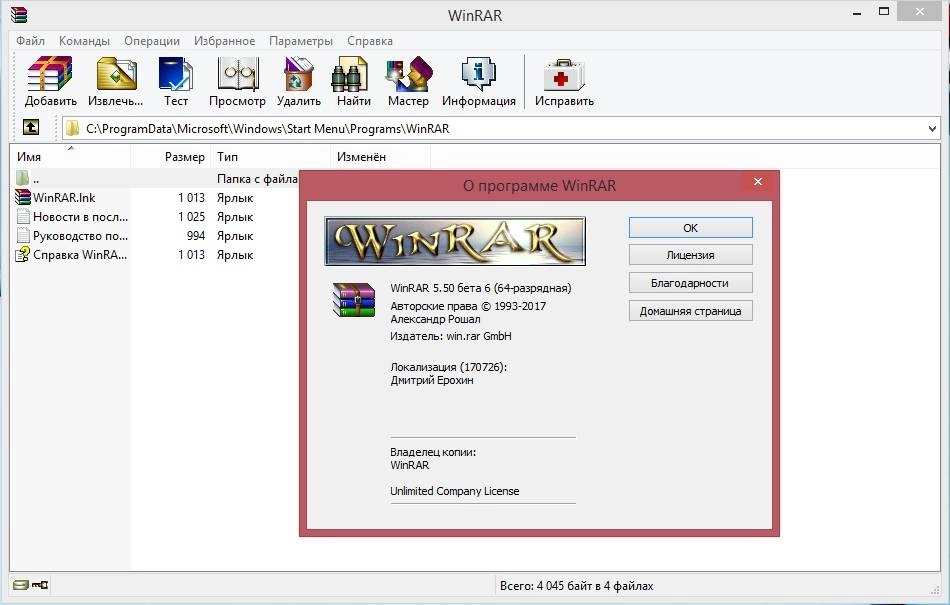950x605 pixels.
Task: Go up one folder level
Action: 31,127
